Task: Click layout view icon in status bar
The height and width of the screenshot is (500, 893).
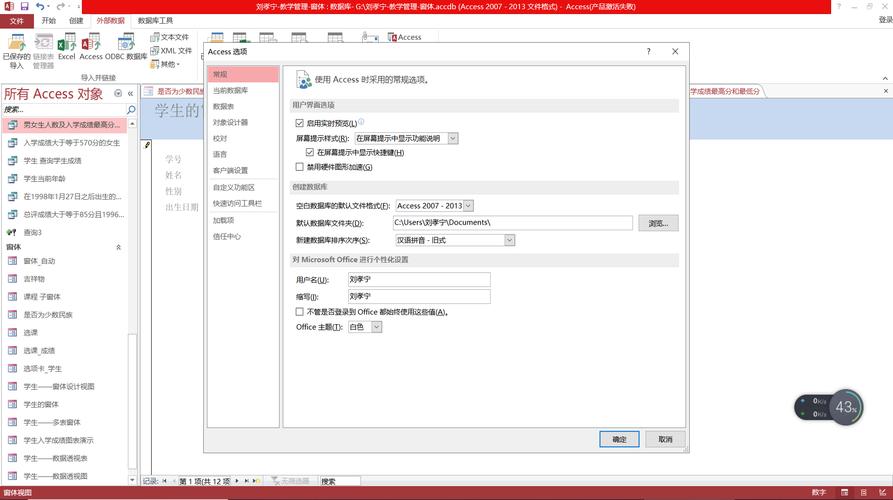Action: [864, 493]
